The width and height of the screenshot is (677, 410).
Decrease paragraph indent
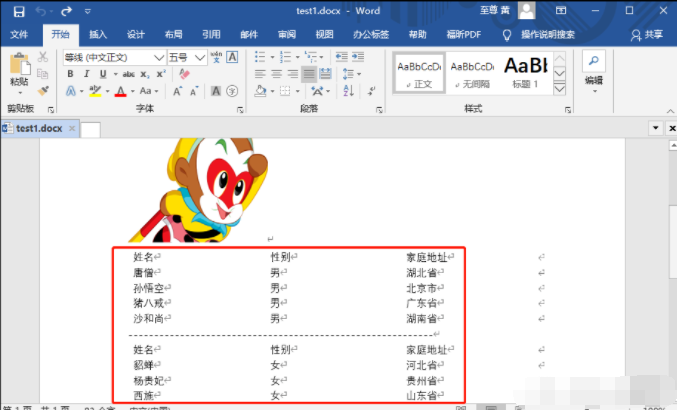(x=342, y=57)
